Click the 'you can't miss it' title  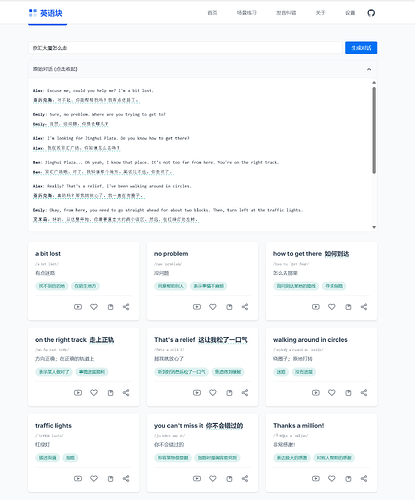(178, 426)
